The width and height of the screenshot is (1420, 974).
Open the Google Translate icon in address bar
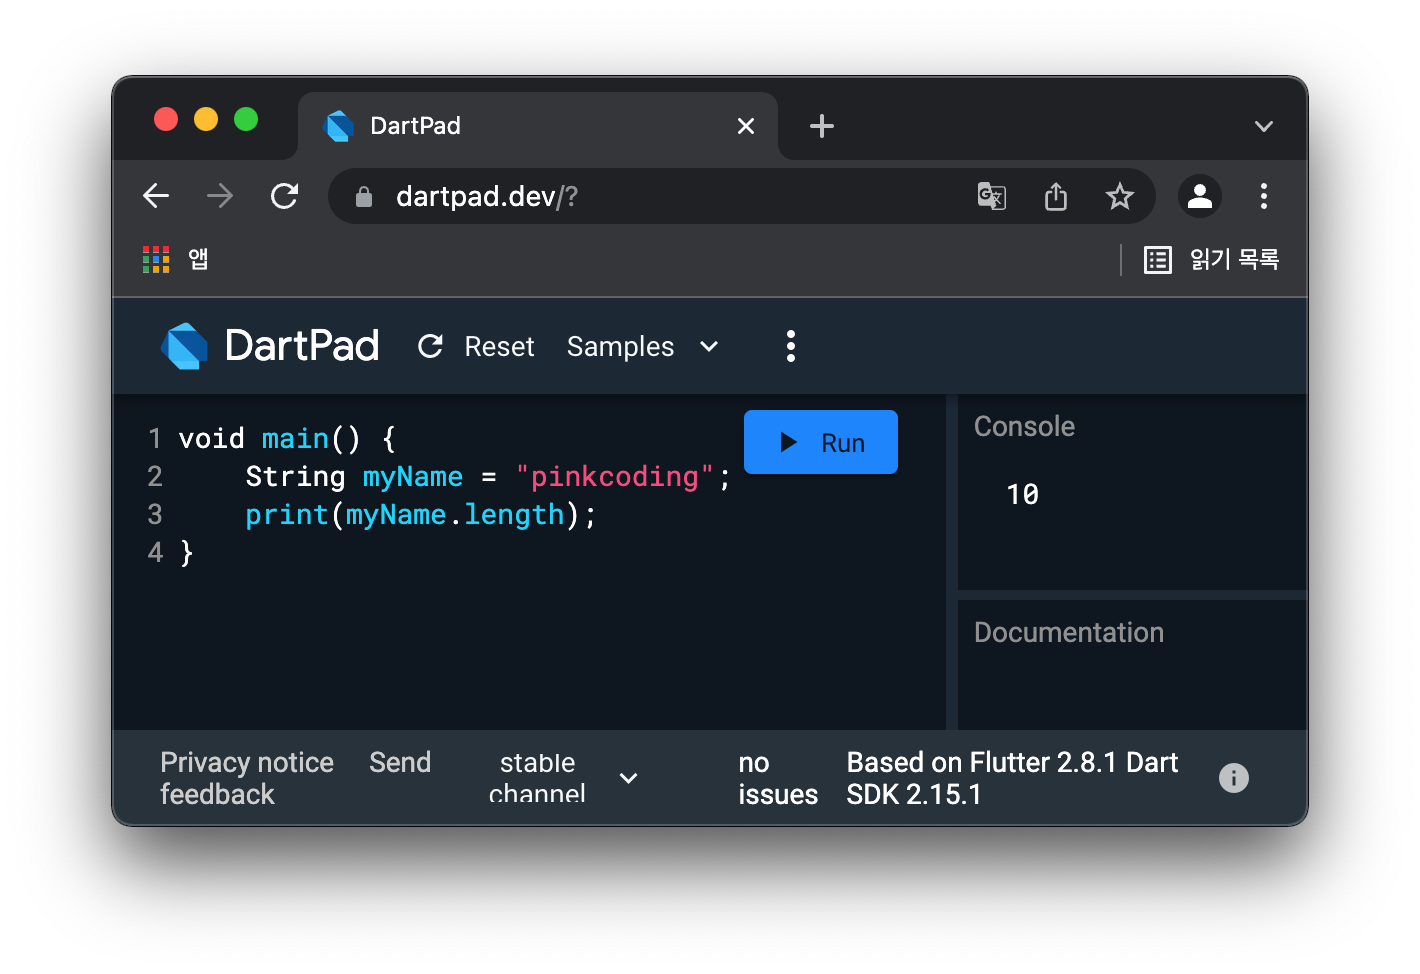click(x=991, y=196)
